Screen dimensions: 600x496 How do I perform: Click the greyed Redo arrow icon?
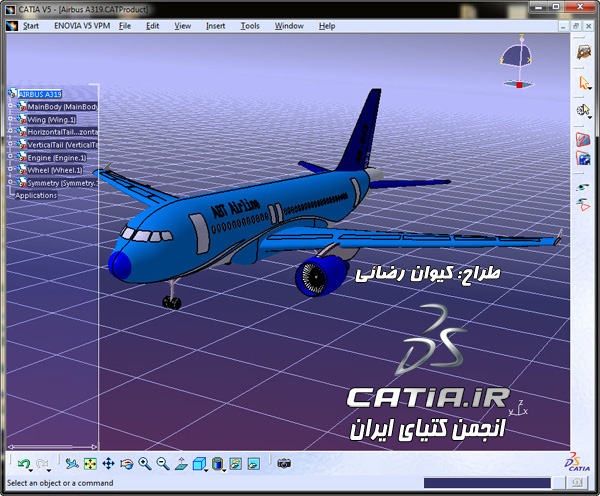pos(42,463)
